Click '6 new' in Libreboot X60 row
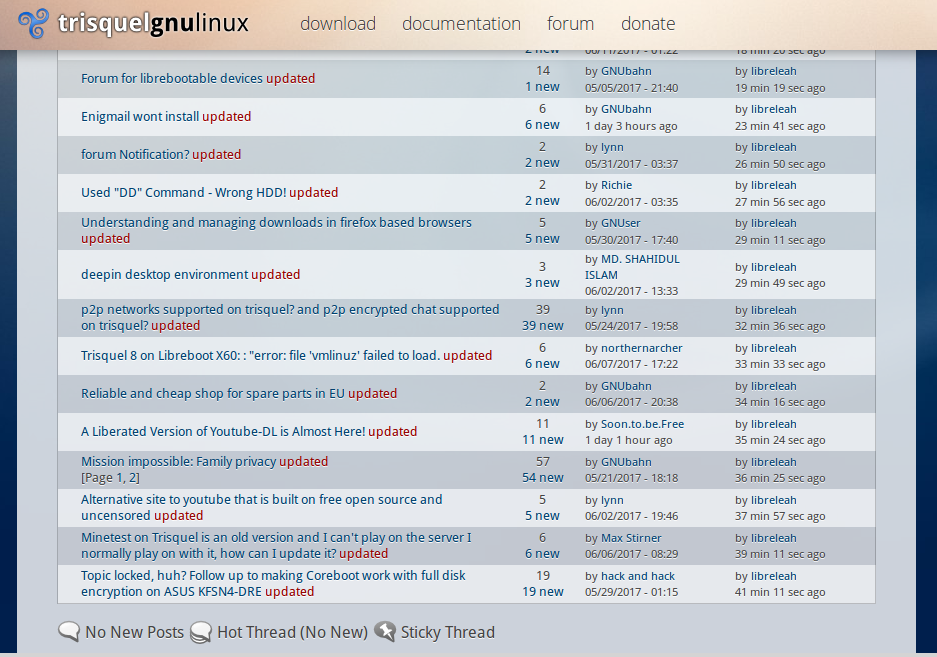937x657 pixels. 543,364
